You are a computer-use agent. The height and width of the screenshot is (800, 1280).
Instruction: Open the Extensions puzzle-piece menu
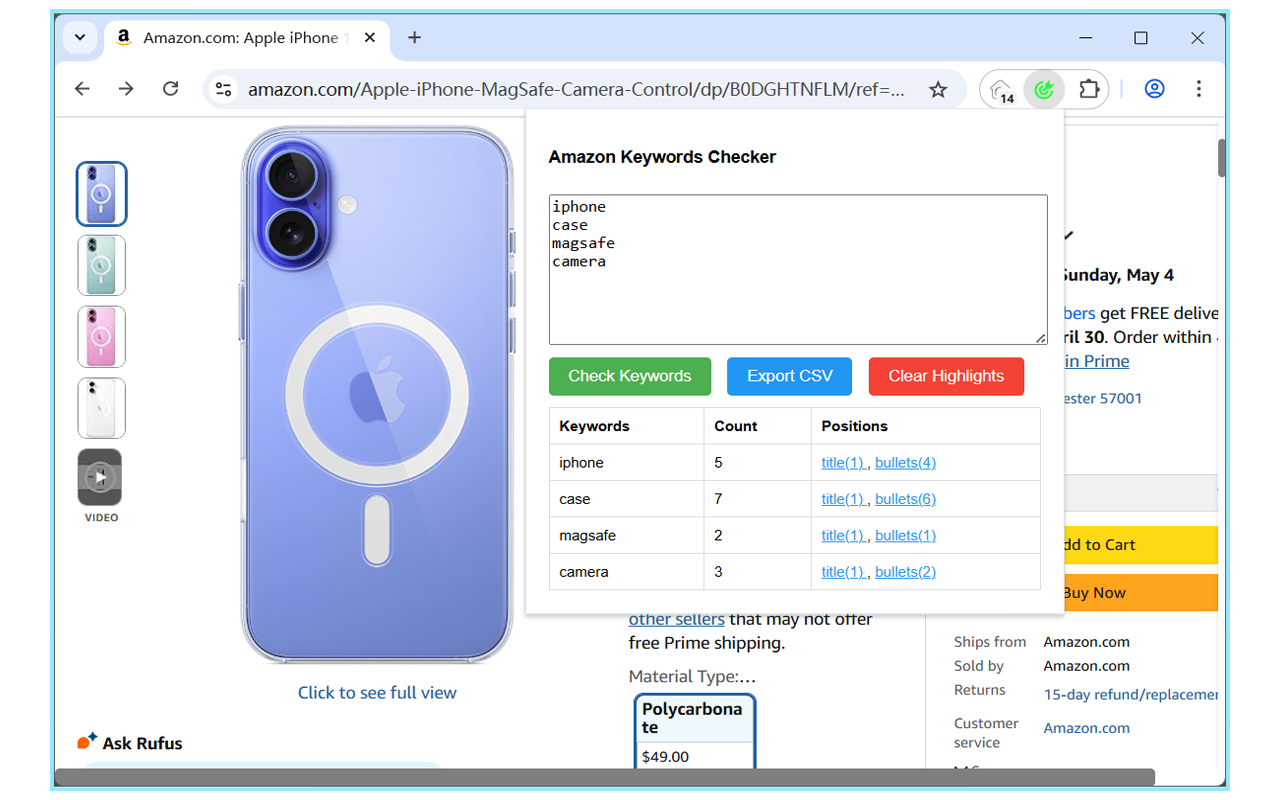pyautogui.click(x=1089, y=89)
